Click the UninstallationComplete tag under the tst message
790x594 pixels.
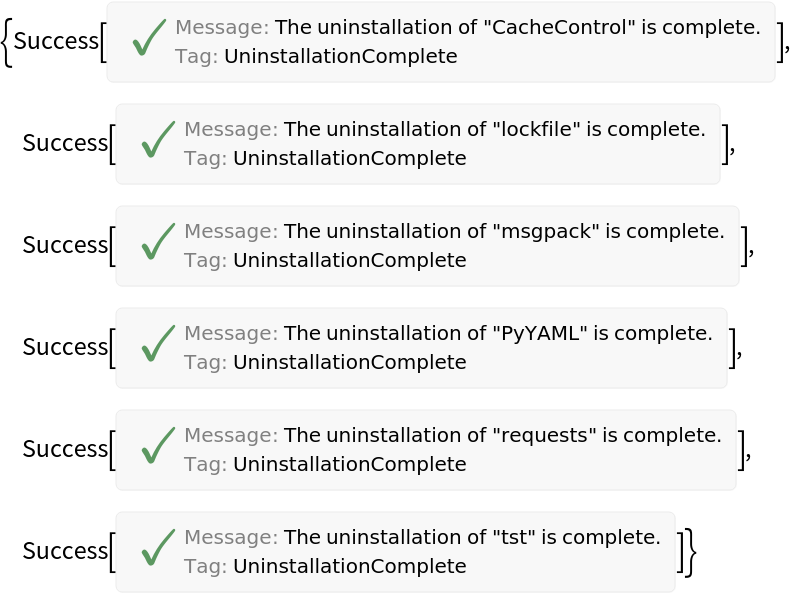coord(349,567)
